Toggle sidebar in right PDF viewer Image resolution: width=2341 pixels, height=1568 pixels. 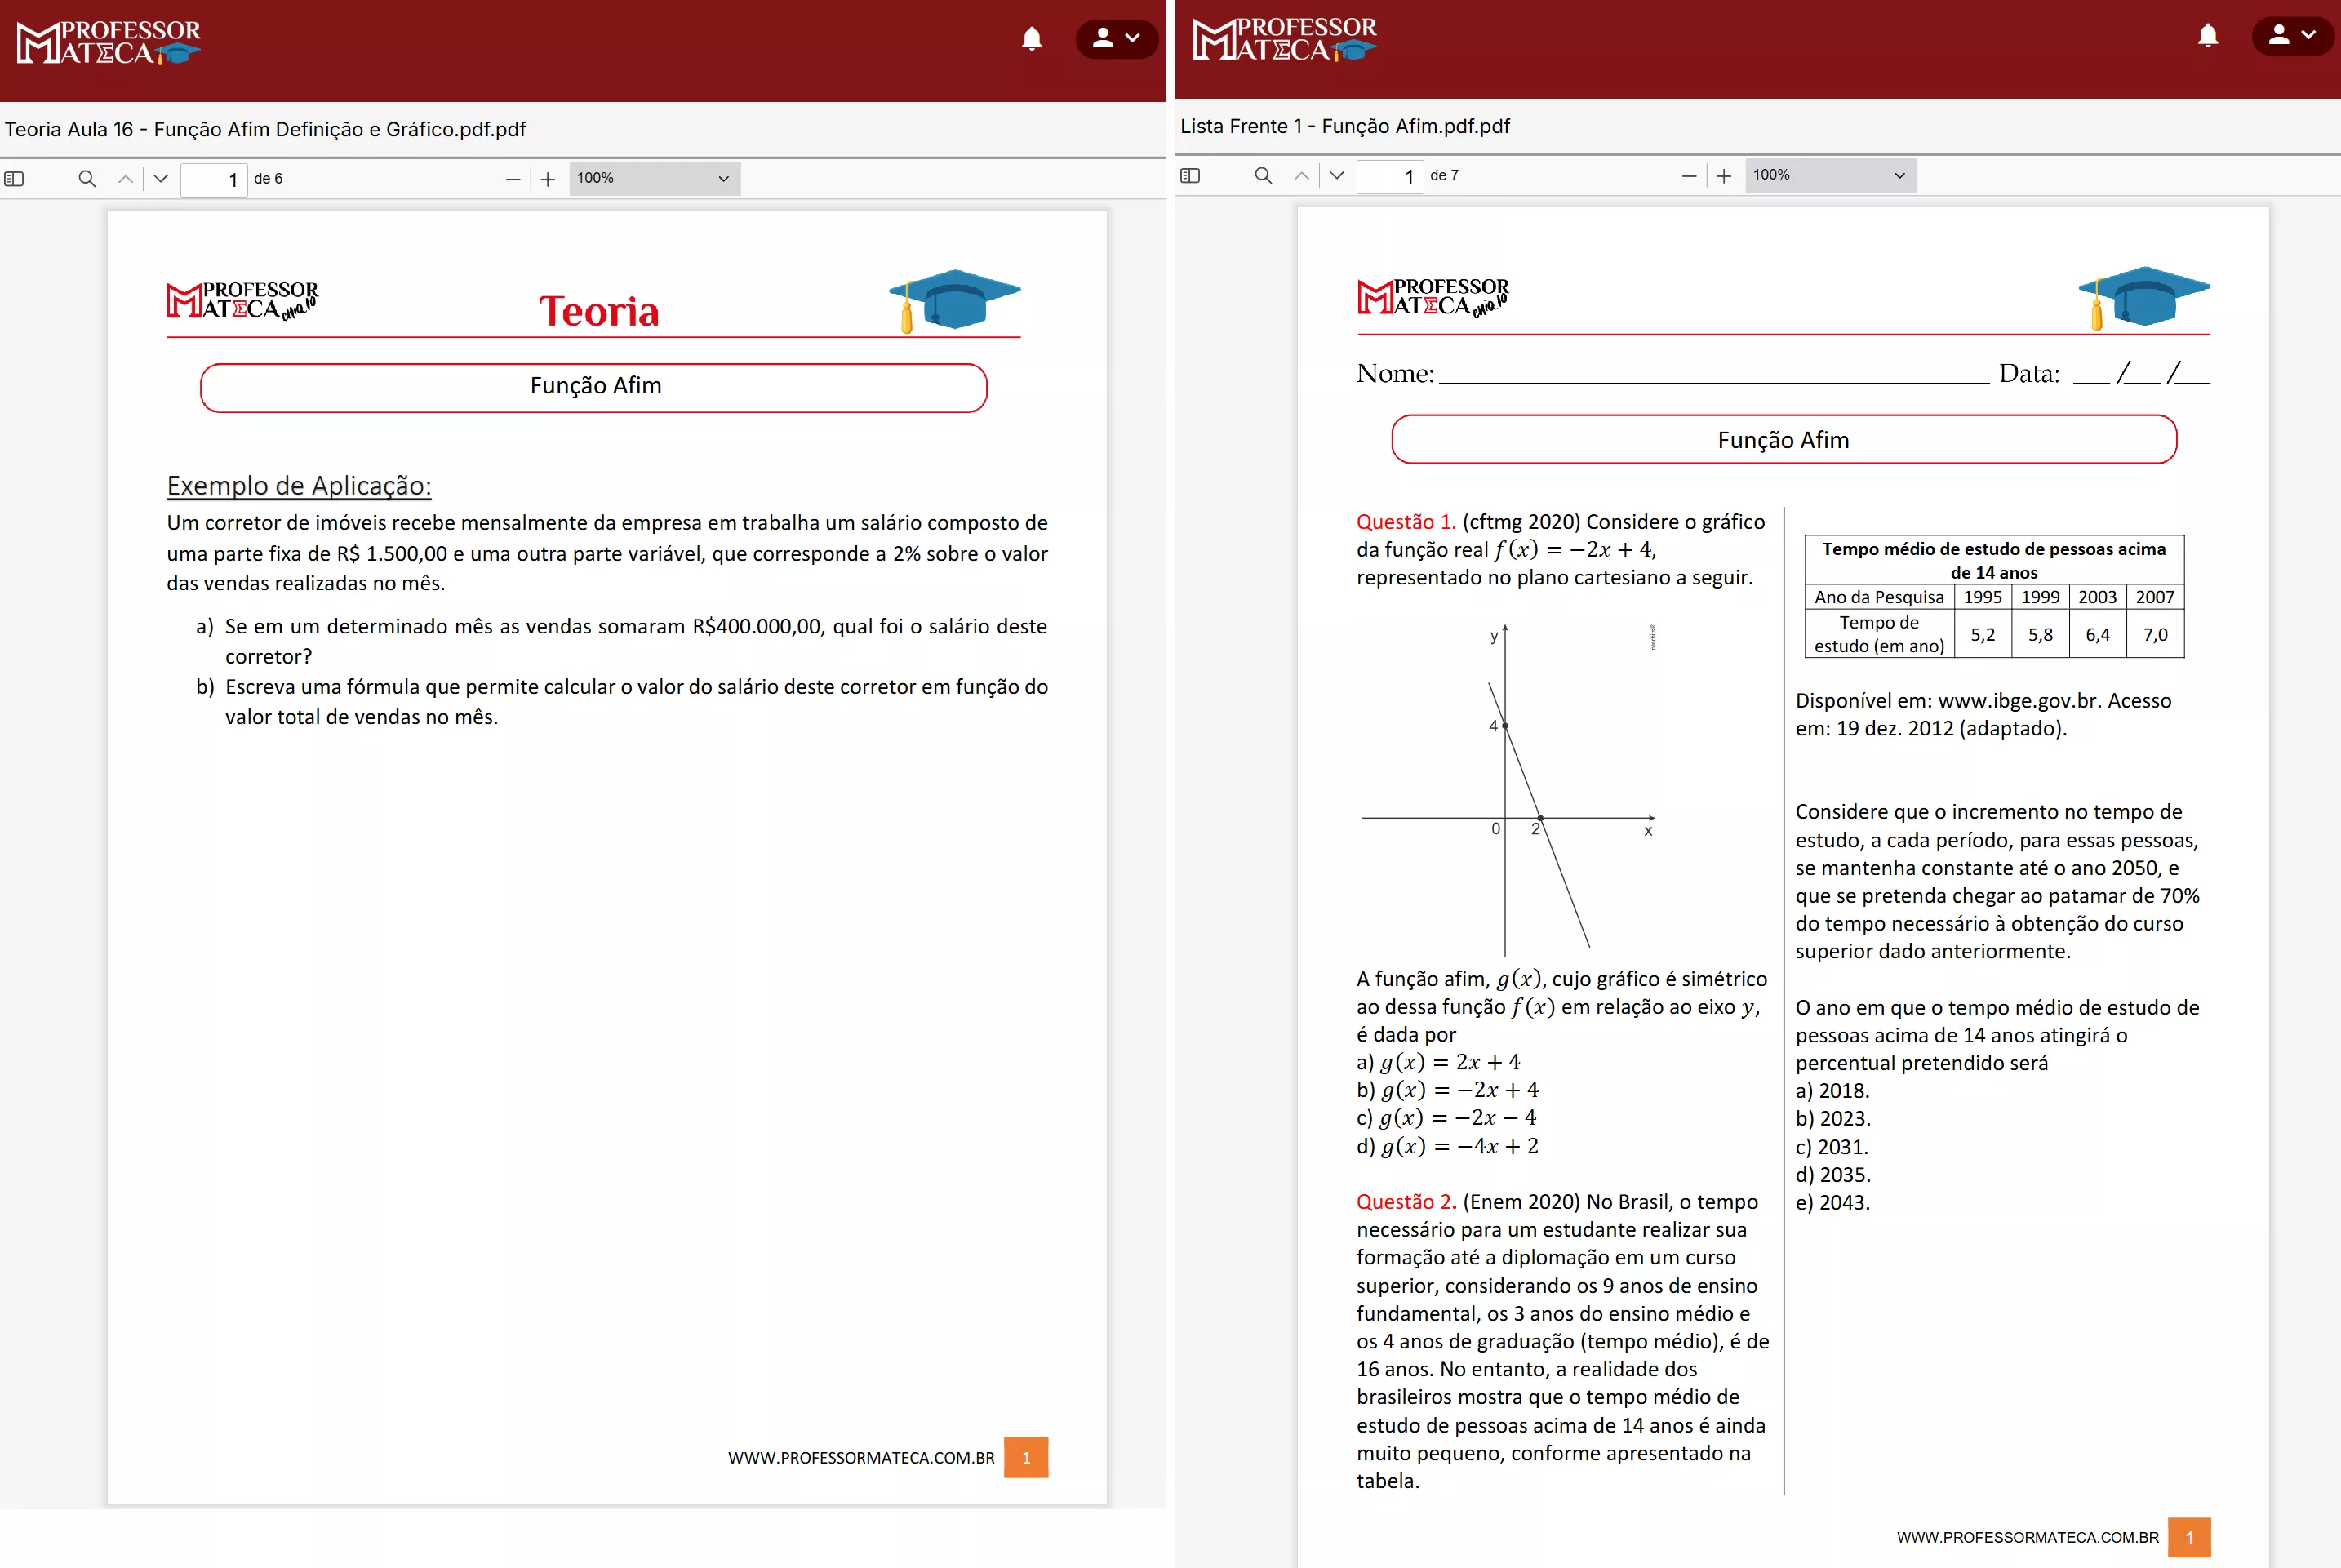pos(1190,176)
